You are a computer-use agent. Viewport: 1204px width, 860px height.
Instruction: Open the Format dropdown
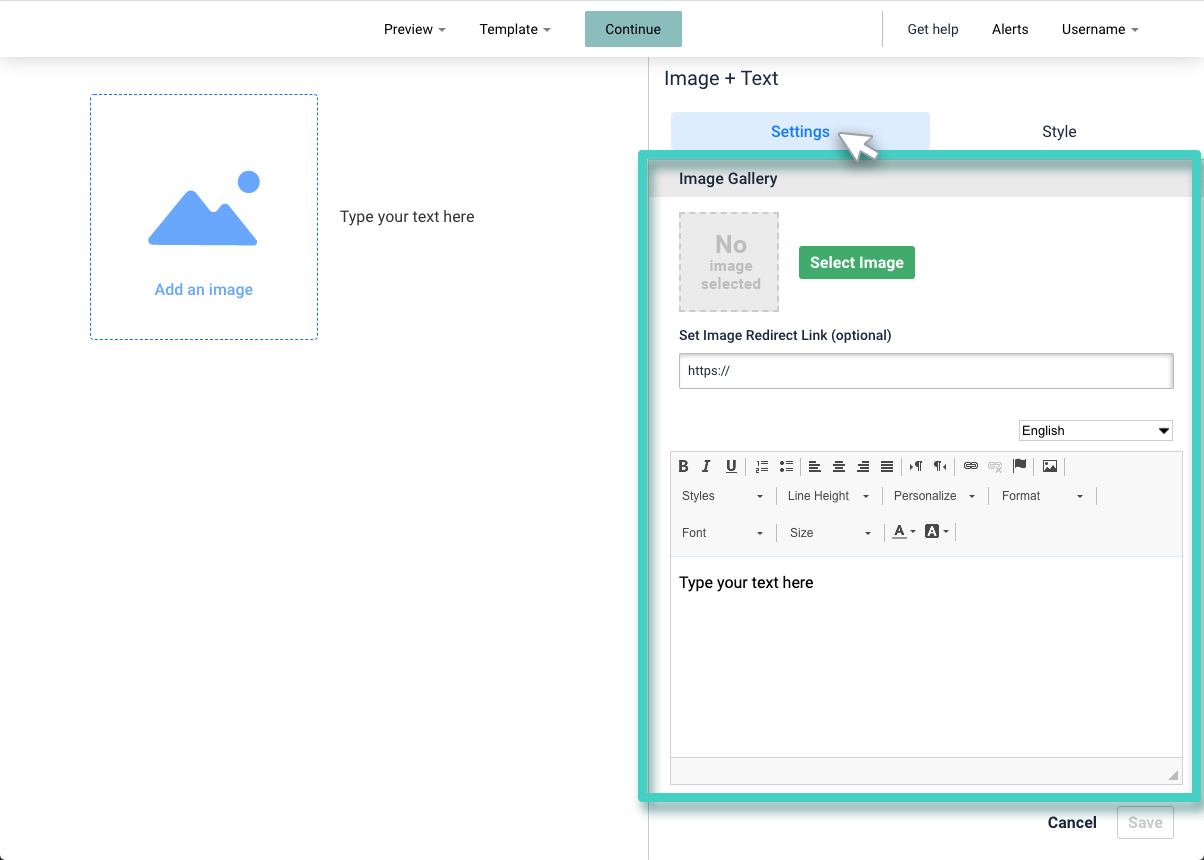coord(1043,496)
